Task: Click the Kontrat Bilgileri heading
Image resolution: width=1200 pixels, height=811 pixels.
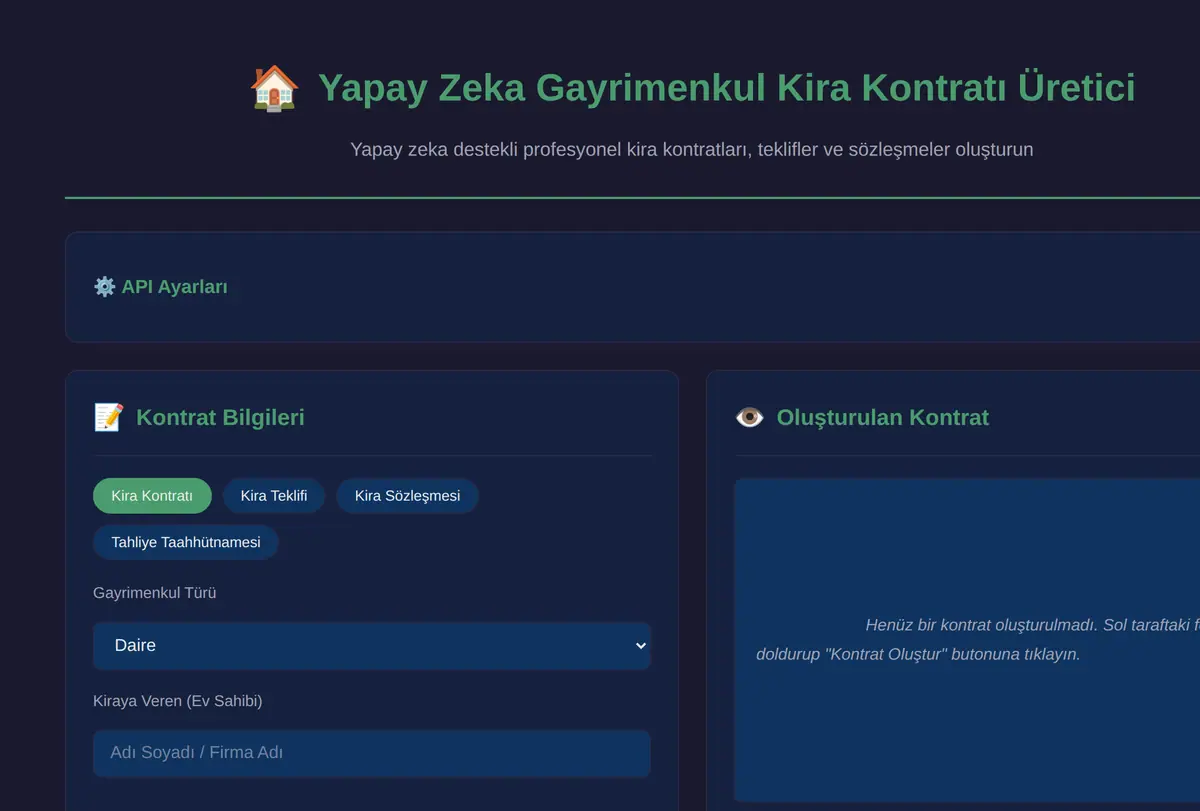Action: pyautogui.click(x=220, y=417)
